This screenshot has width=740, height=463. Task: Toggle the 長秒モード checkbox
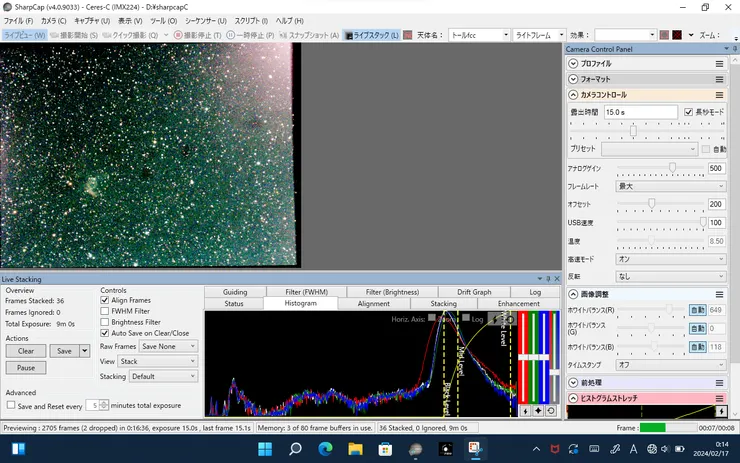pos(687,112)
